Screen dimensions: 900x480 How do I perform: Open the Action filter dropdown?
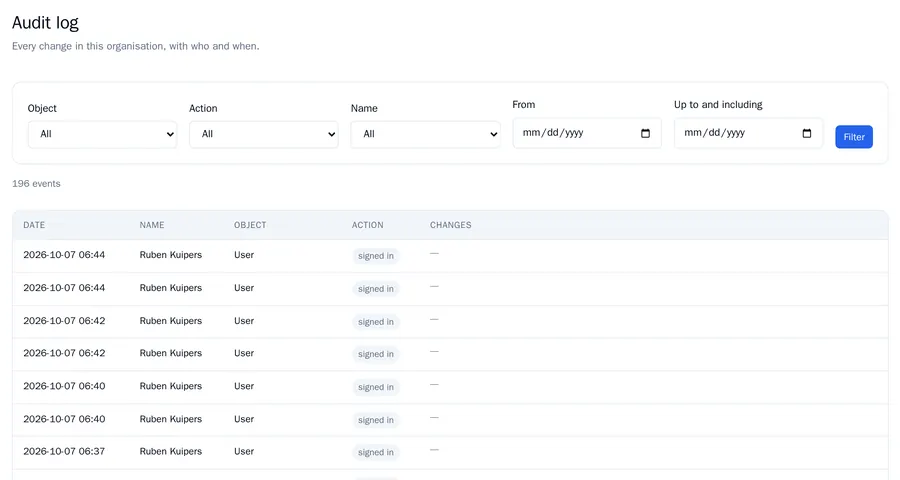[264, 134]
